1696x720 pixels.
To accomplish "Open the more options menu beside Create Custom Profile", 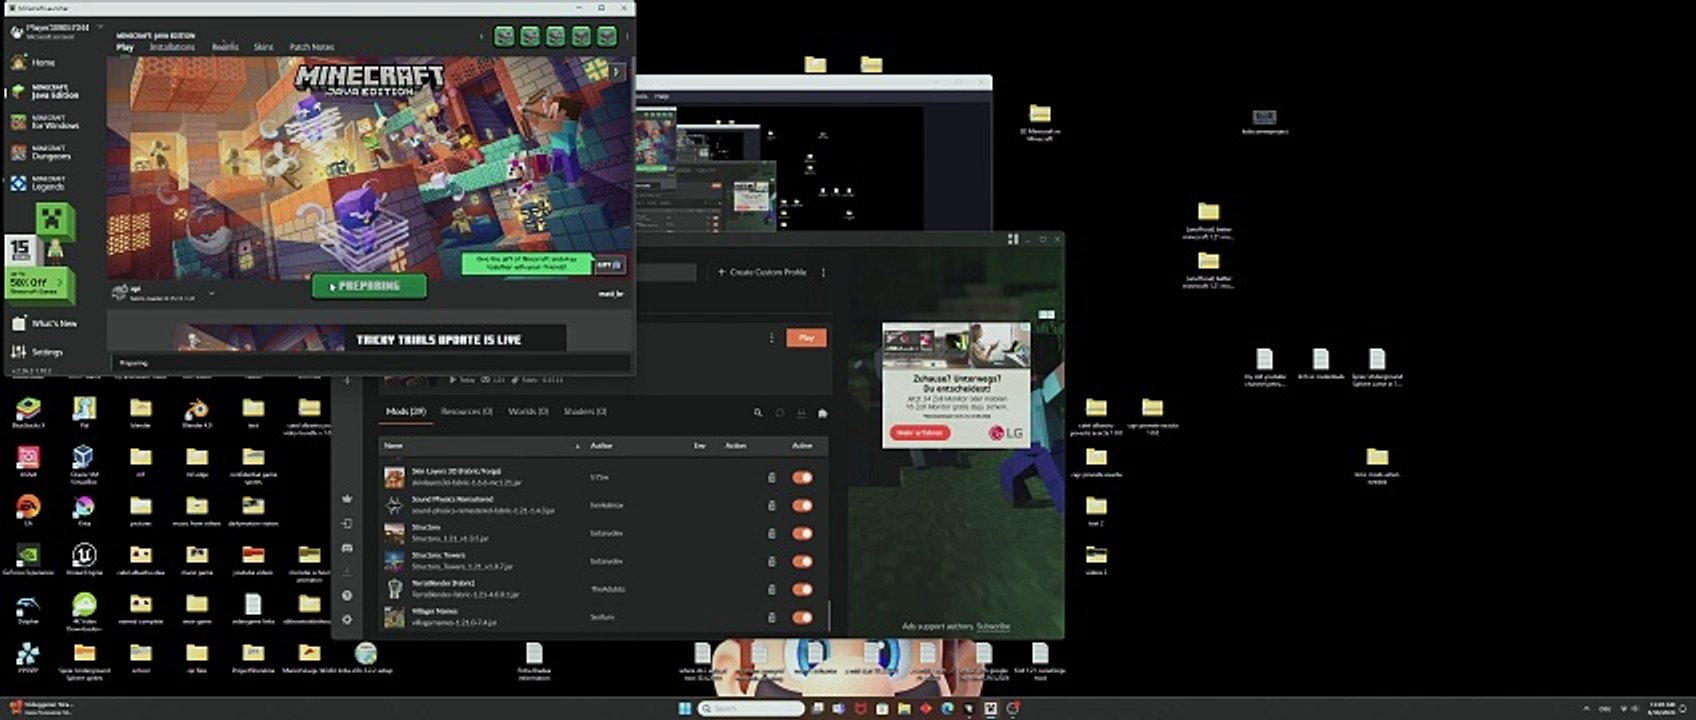I will coord(823,272).
